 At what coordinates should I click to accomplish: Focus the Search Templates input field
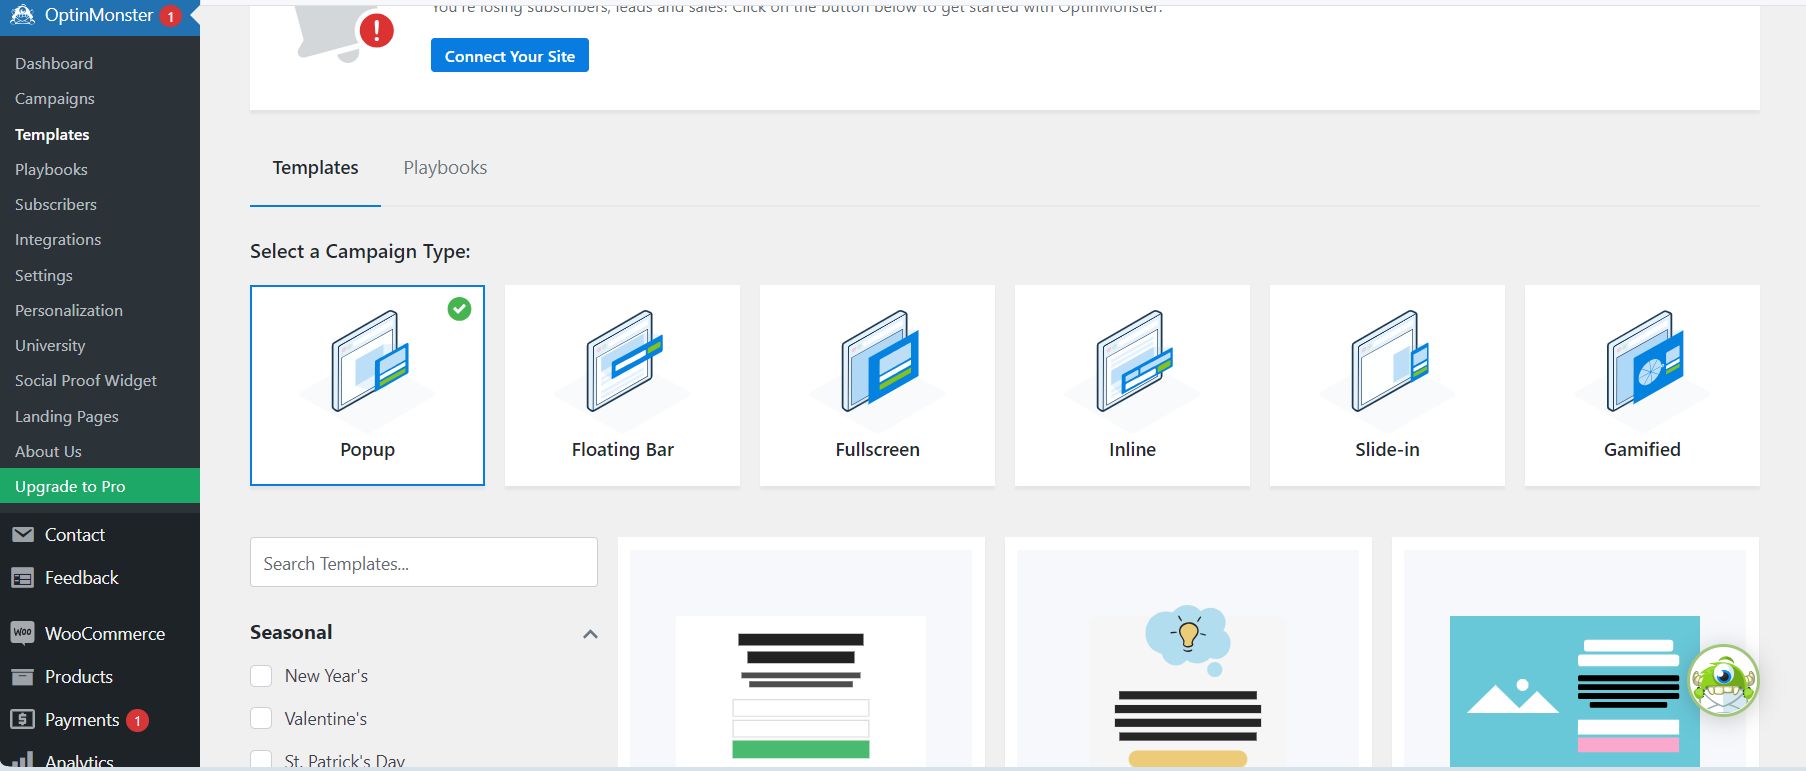[x=423, y=563]
